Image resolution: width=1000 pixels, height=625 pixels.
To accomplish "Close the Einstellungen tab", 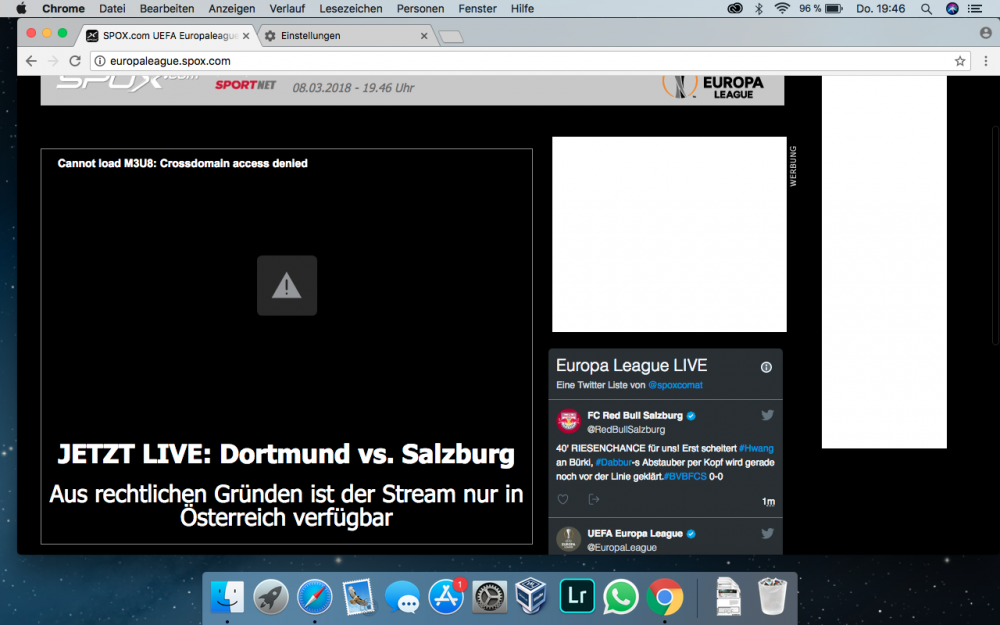I will pyautogui.click(x=424, y=36).
